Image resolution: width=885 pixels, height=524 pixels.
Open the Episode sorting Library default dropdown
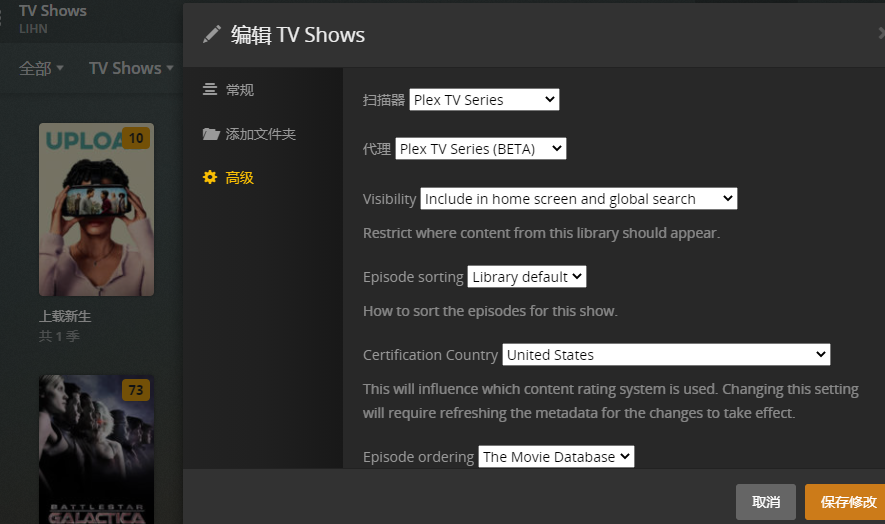pos(526,277)
